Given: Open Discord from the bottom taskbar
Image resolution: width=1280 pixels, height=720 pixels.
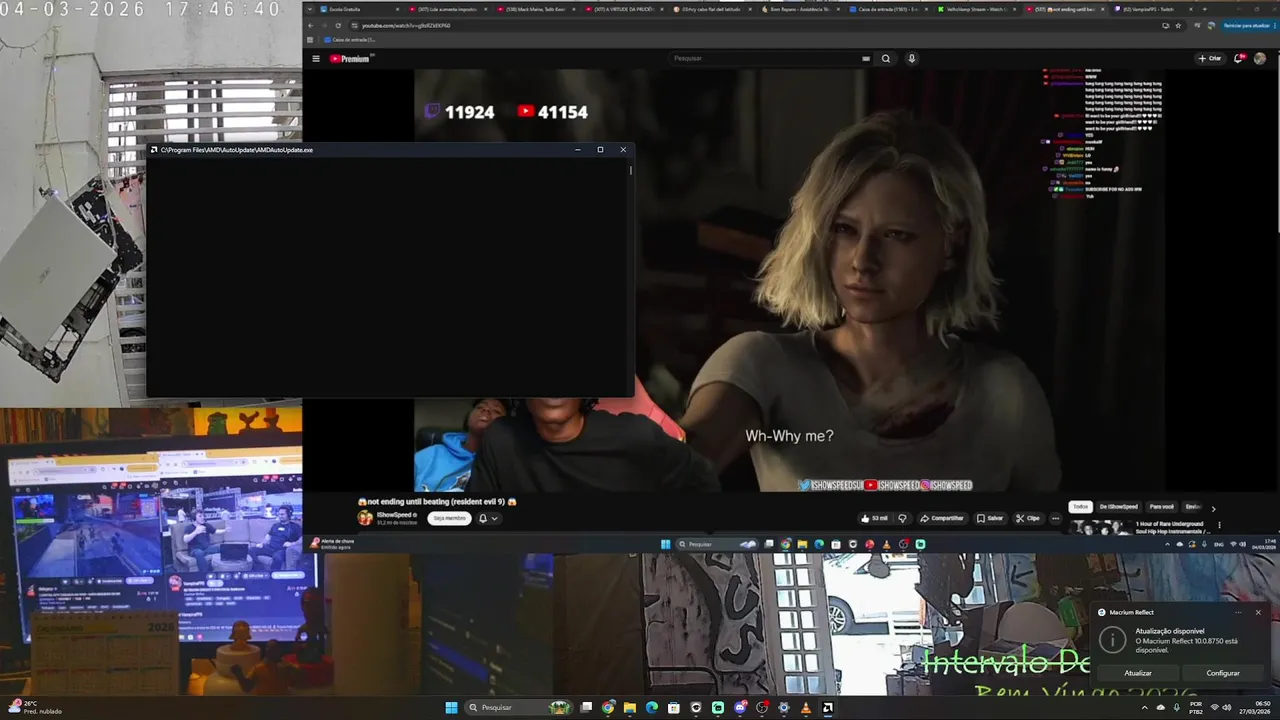Looking at the screenshot, I should tap(740, 707).
